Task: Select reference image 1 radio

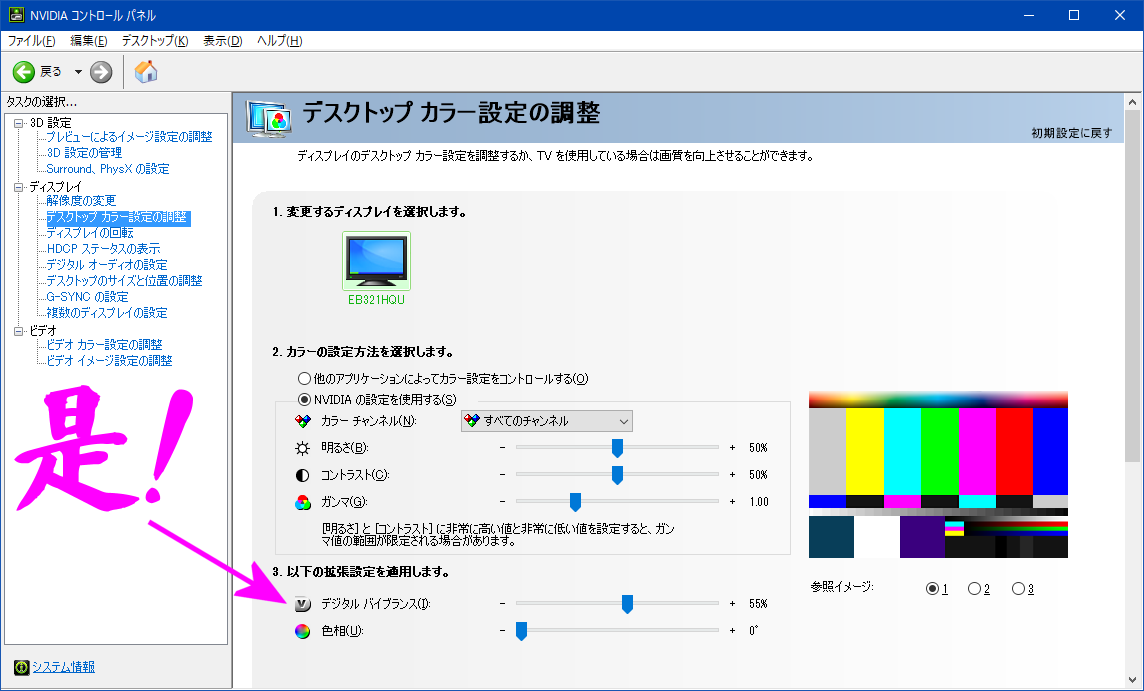Action: [x=932, y=589]
